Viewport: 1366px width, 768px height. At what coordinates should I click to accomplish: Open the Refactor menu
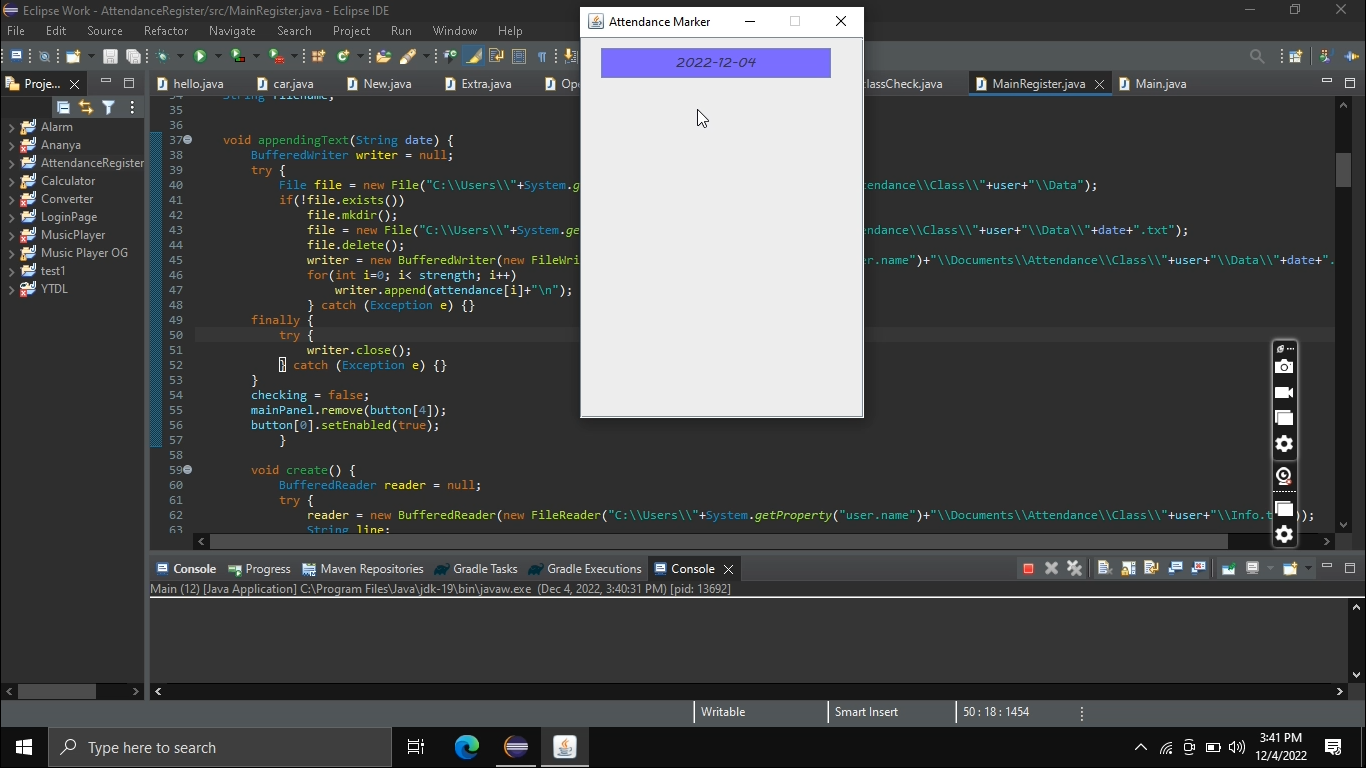166,31
